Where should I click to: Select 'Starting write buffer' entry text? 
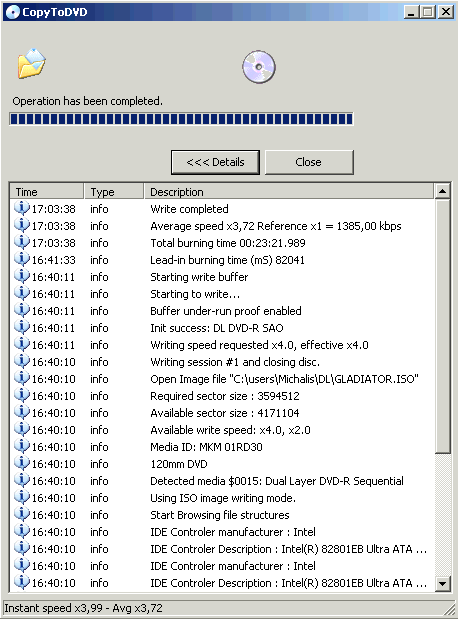coord(199,277)
